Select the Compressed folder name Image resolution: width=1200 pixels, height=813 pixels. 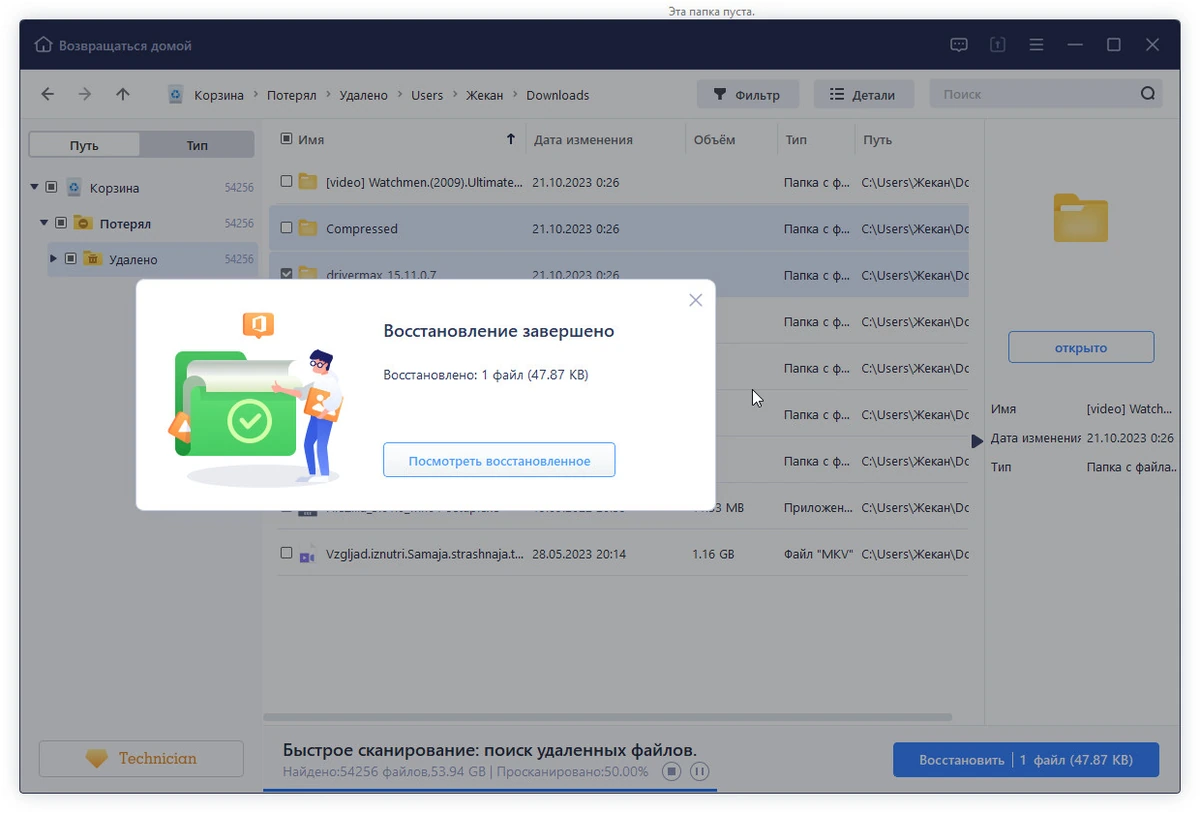pyautogui.click(x=361, y=229)
